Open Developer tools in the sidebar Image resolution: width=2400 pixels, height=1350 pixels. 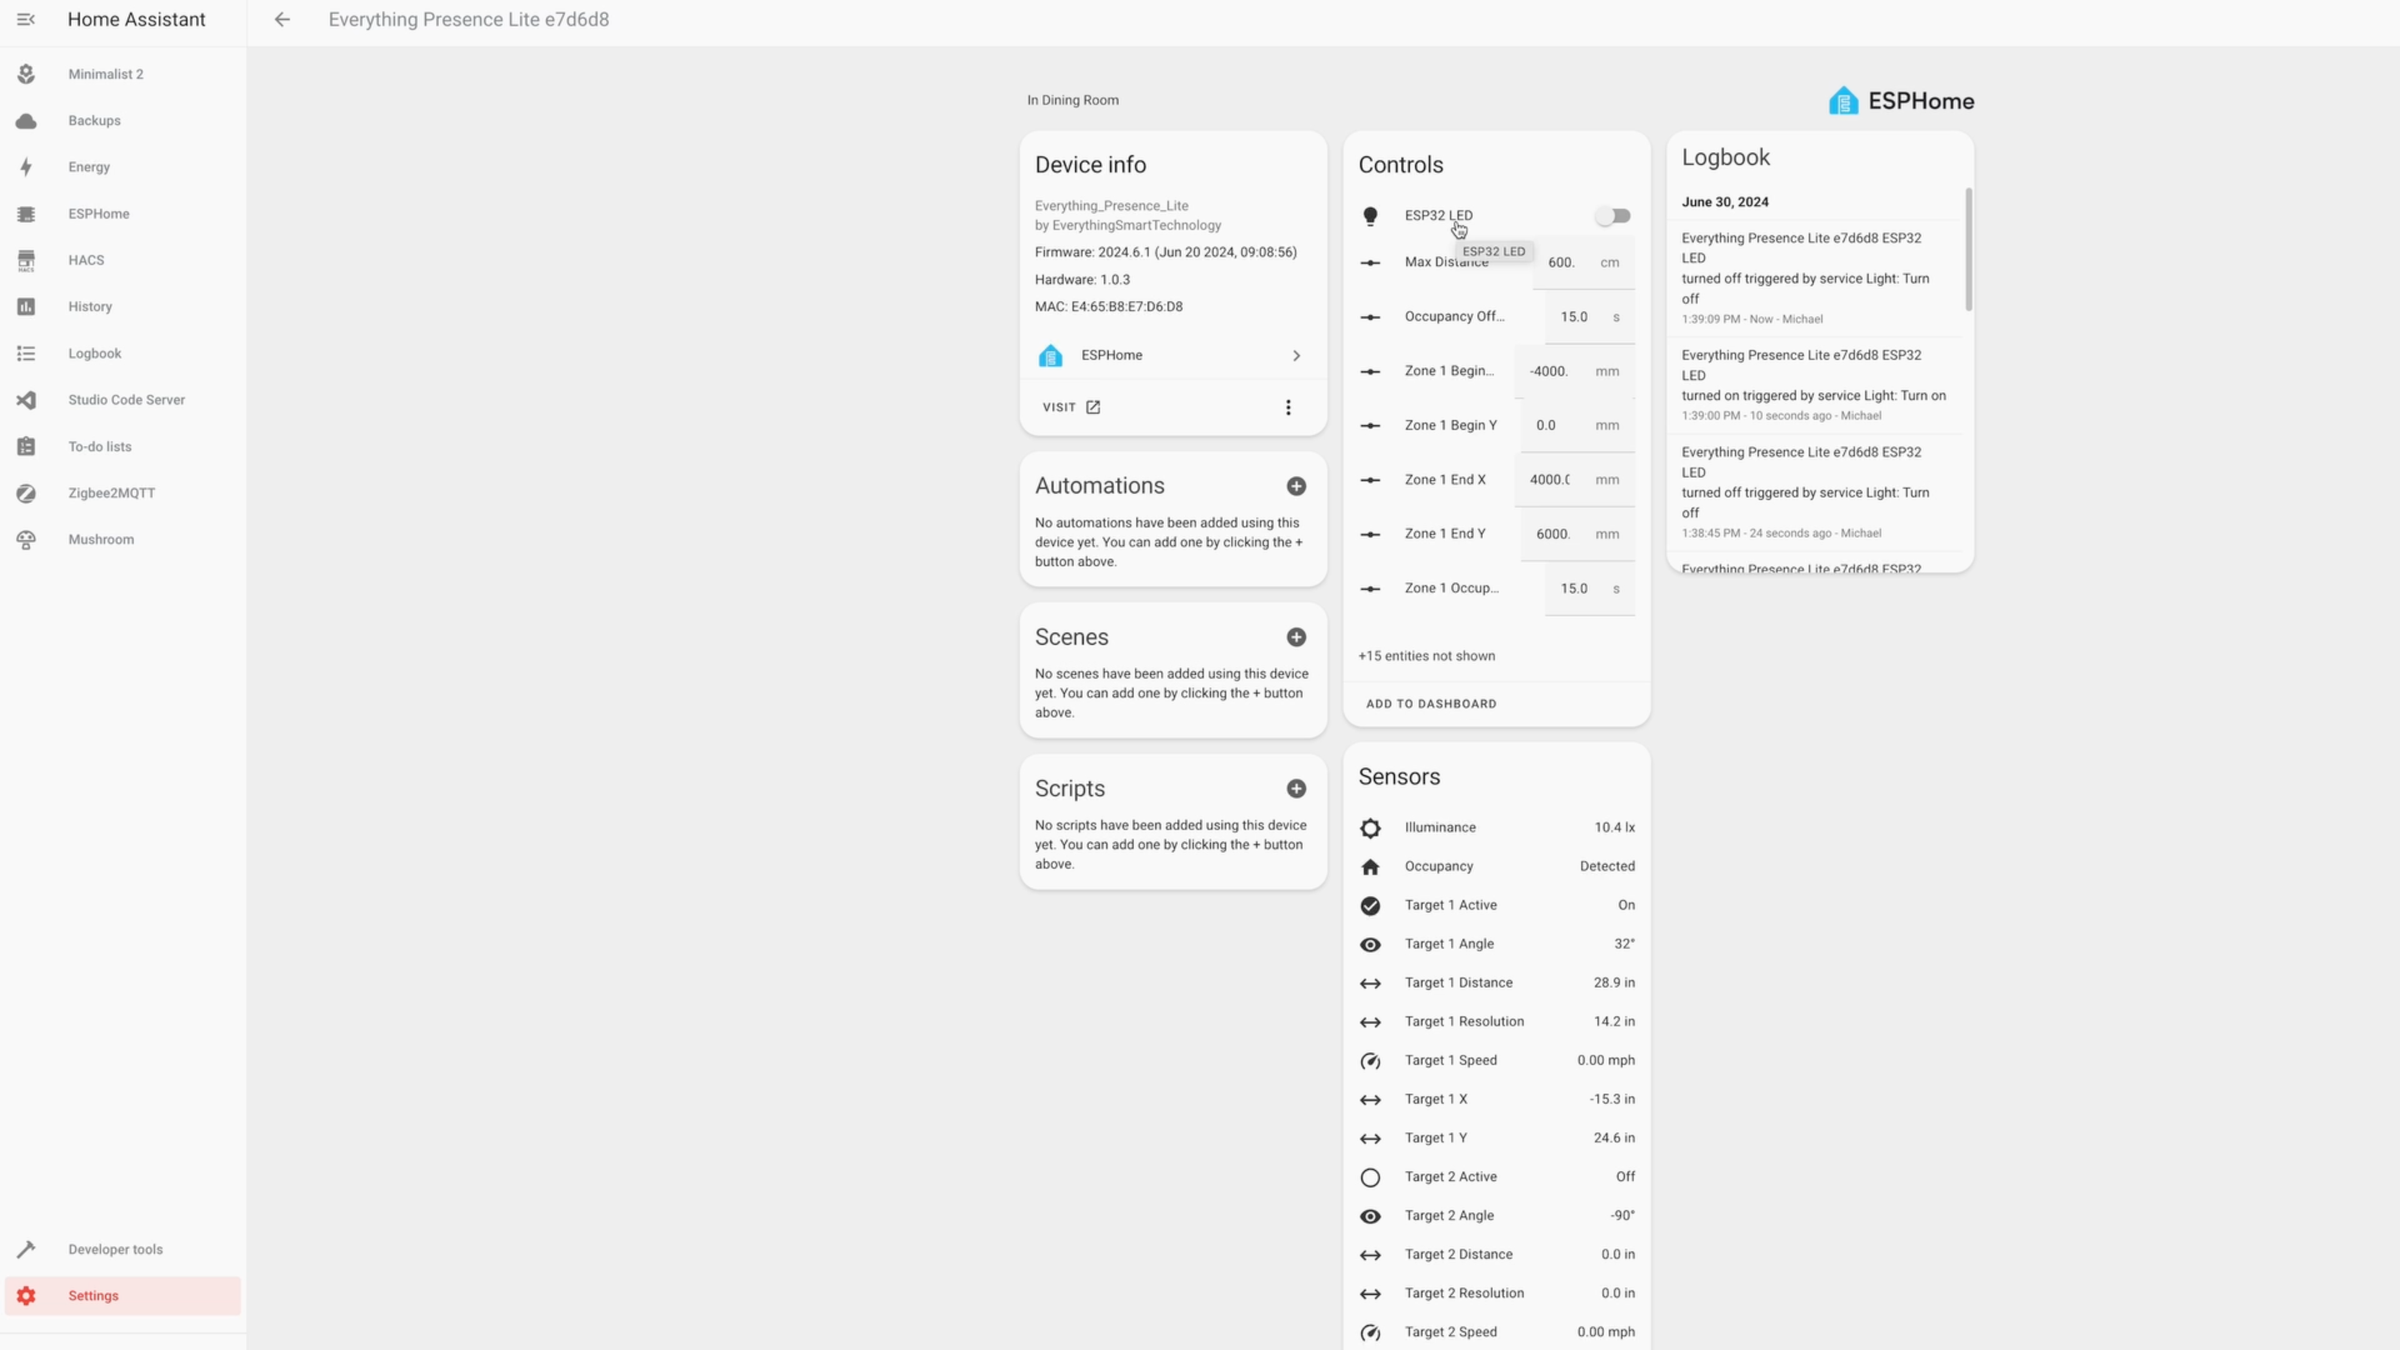tap(115, 1249)
